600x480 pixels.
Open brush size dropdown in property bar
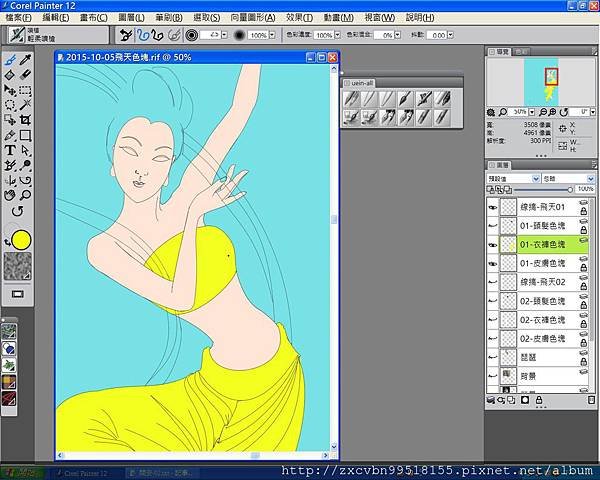pyautogui.click(x=224, y=35)
